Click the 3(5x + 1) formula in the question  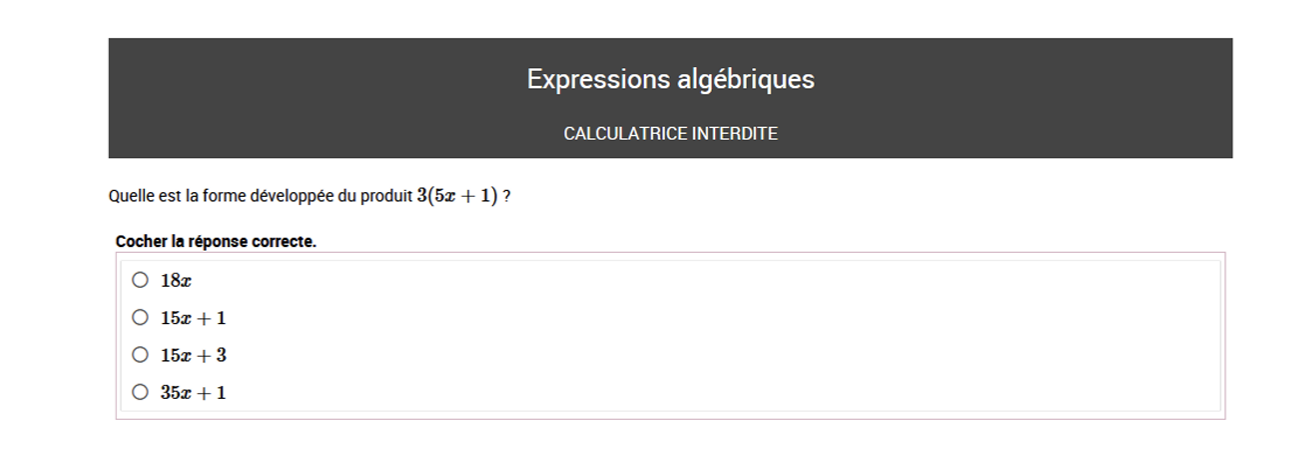pyautogui.click(x=457, y=196)
